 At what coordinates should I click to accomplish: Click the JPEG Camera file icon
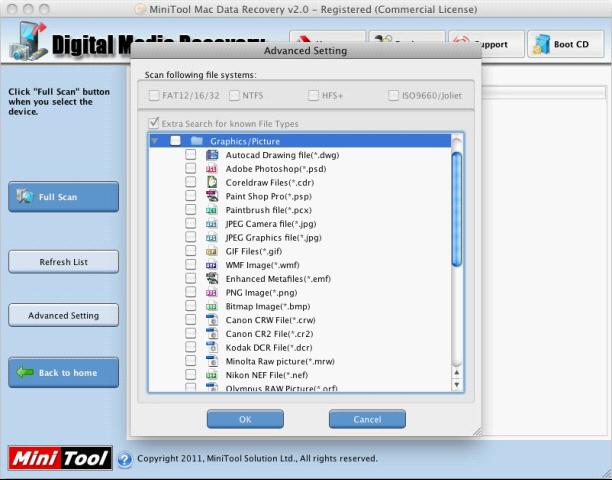212,224
